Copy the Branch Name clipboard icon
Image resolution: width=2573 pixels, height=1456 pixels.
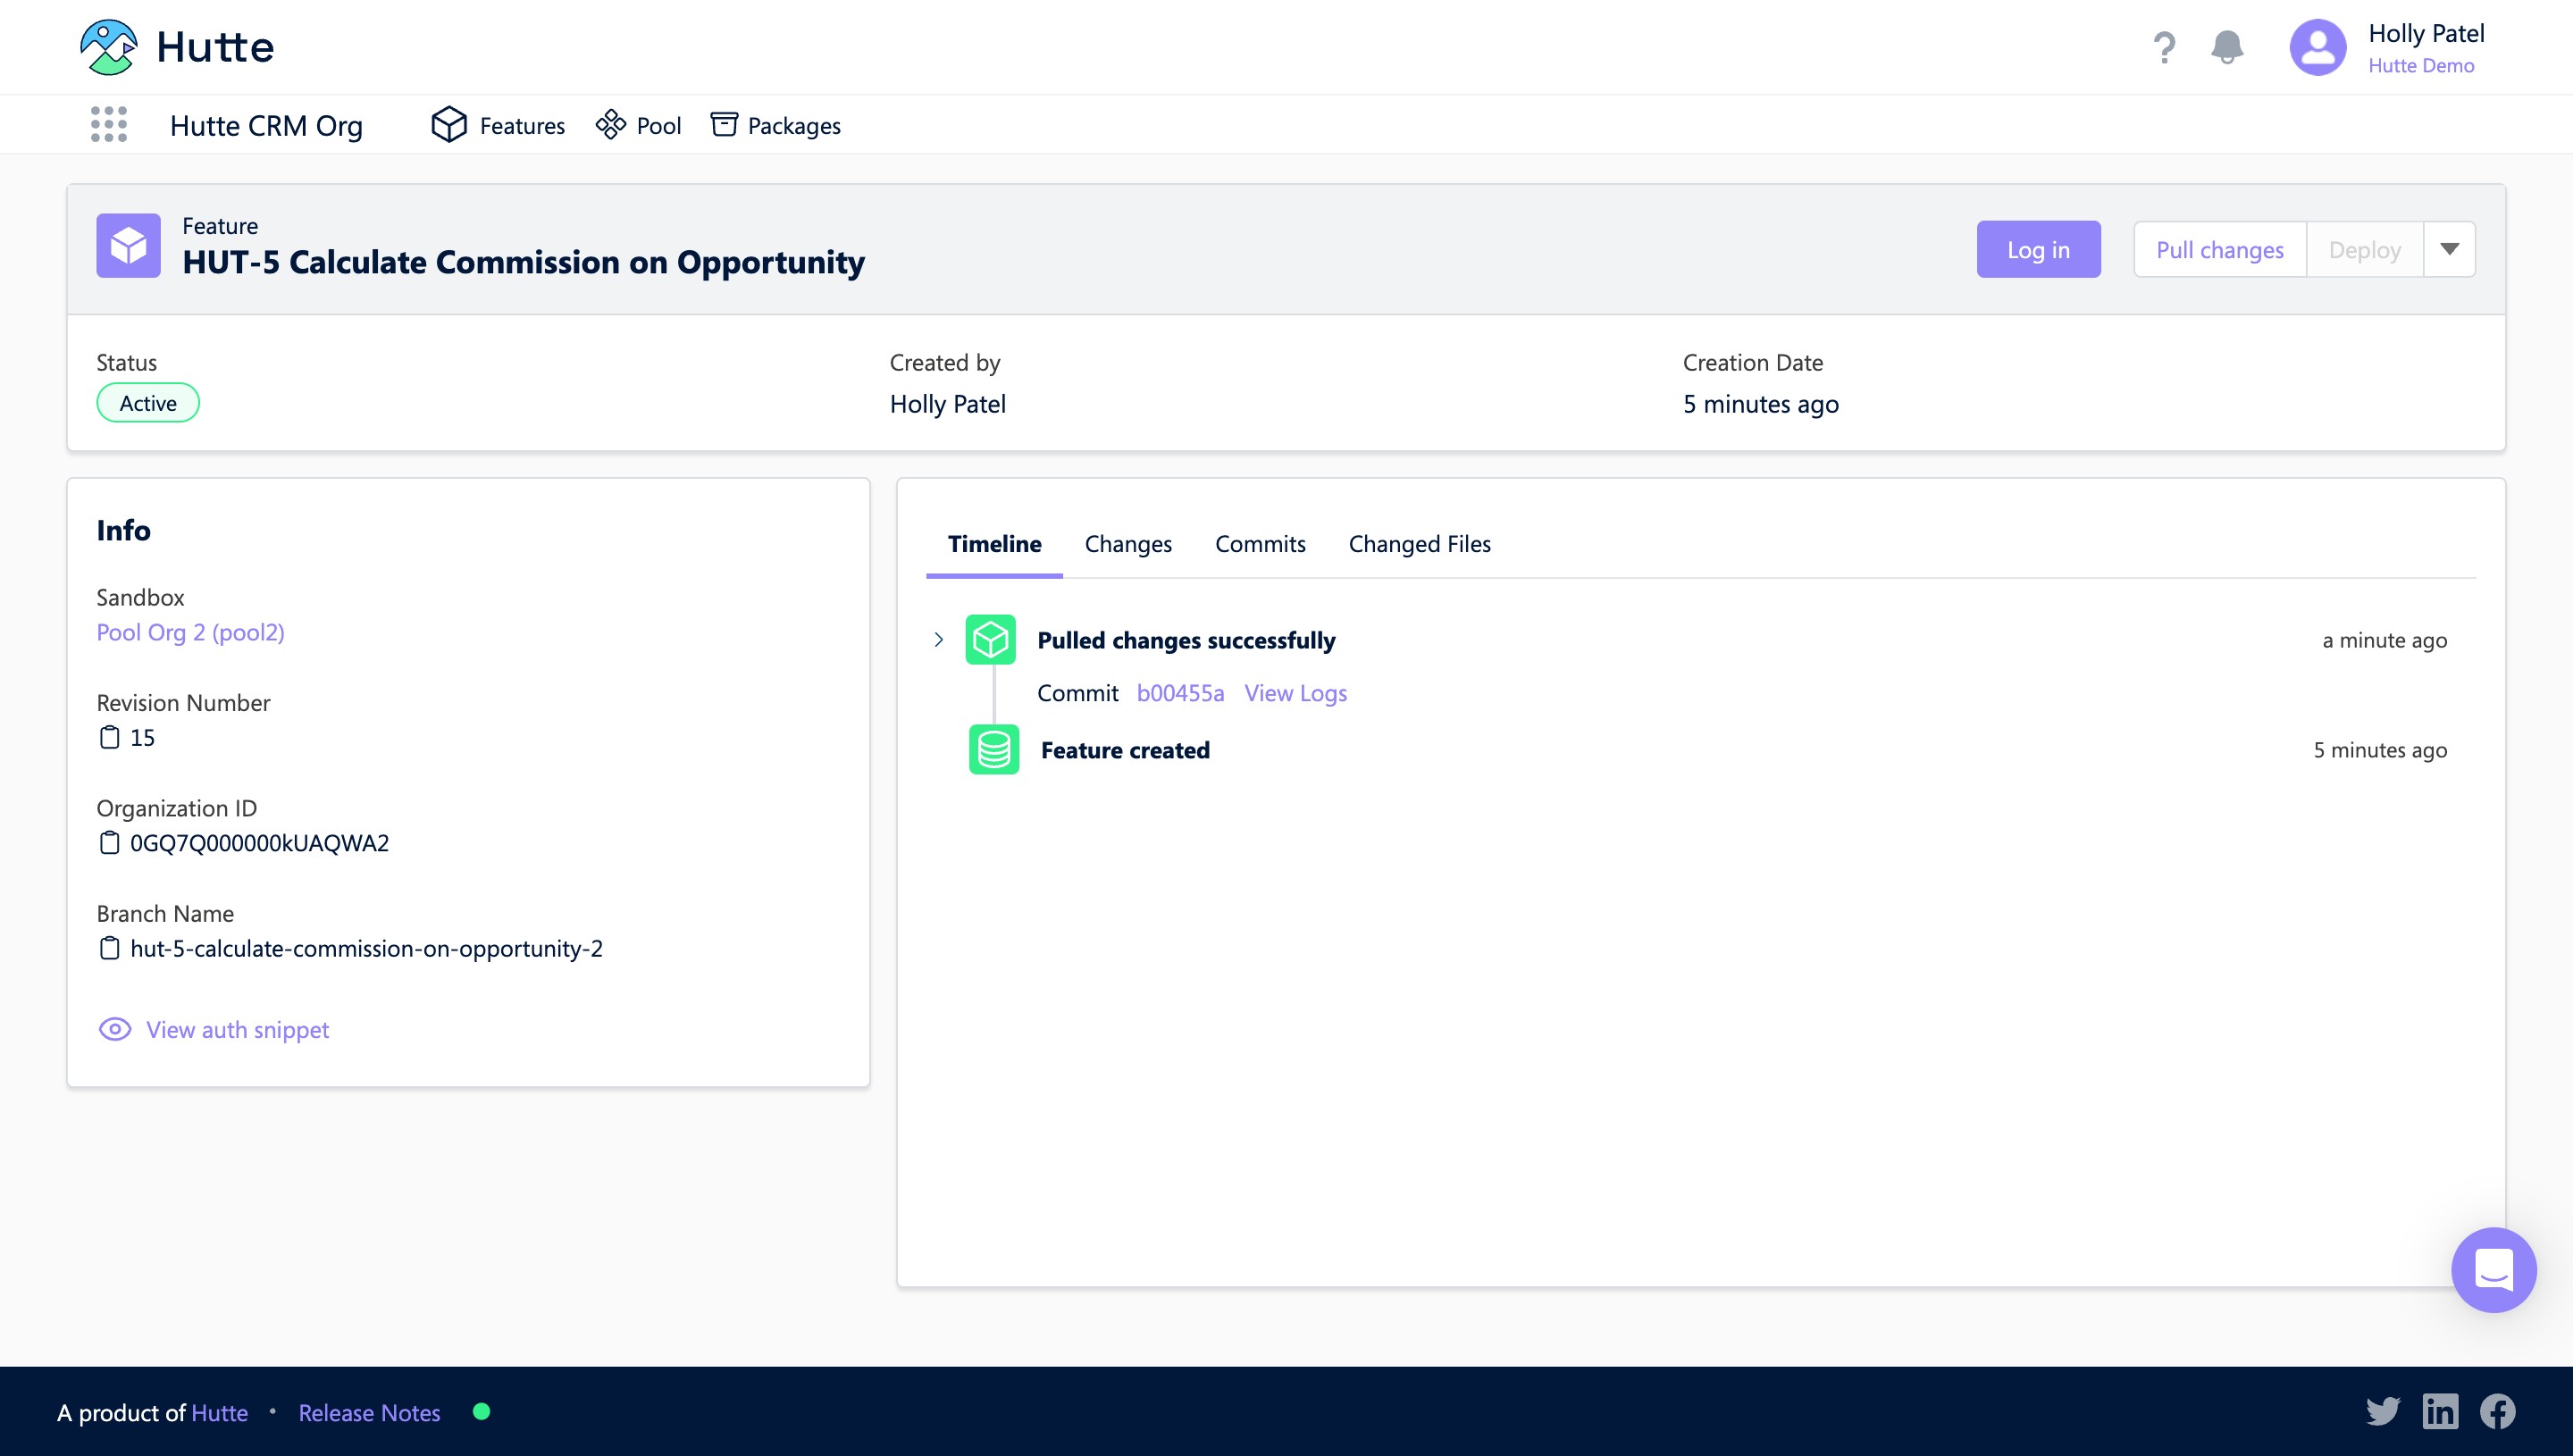(109, 948)
